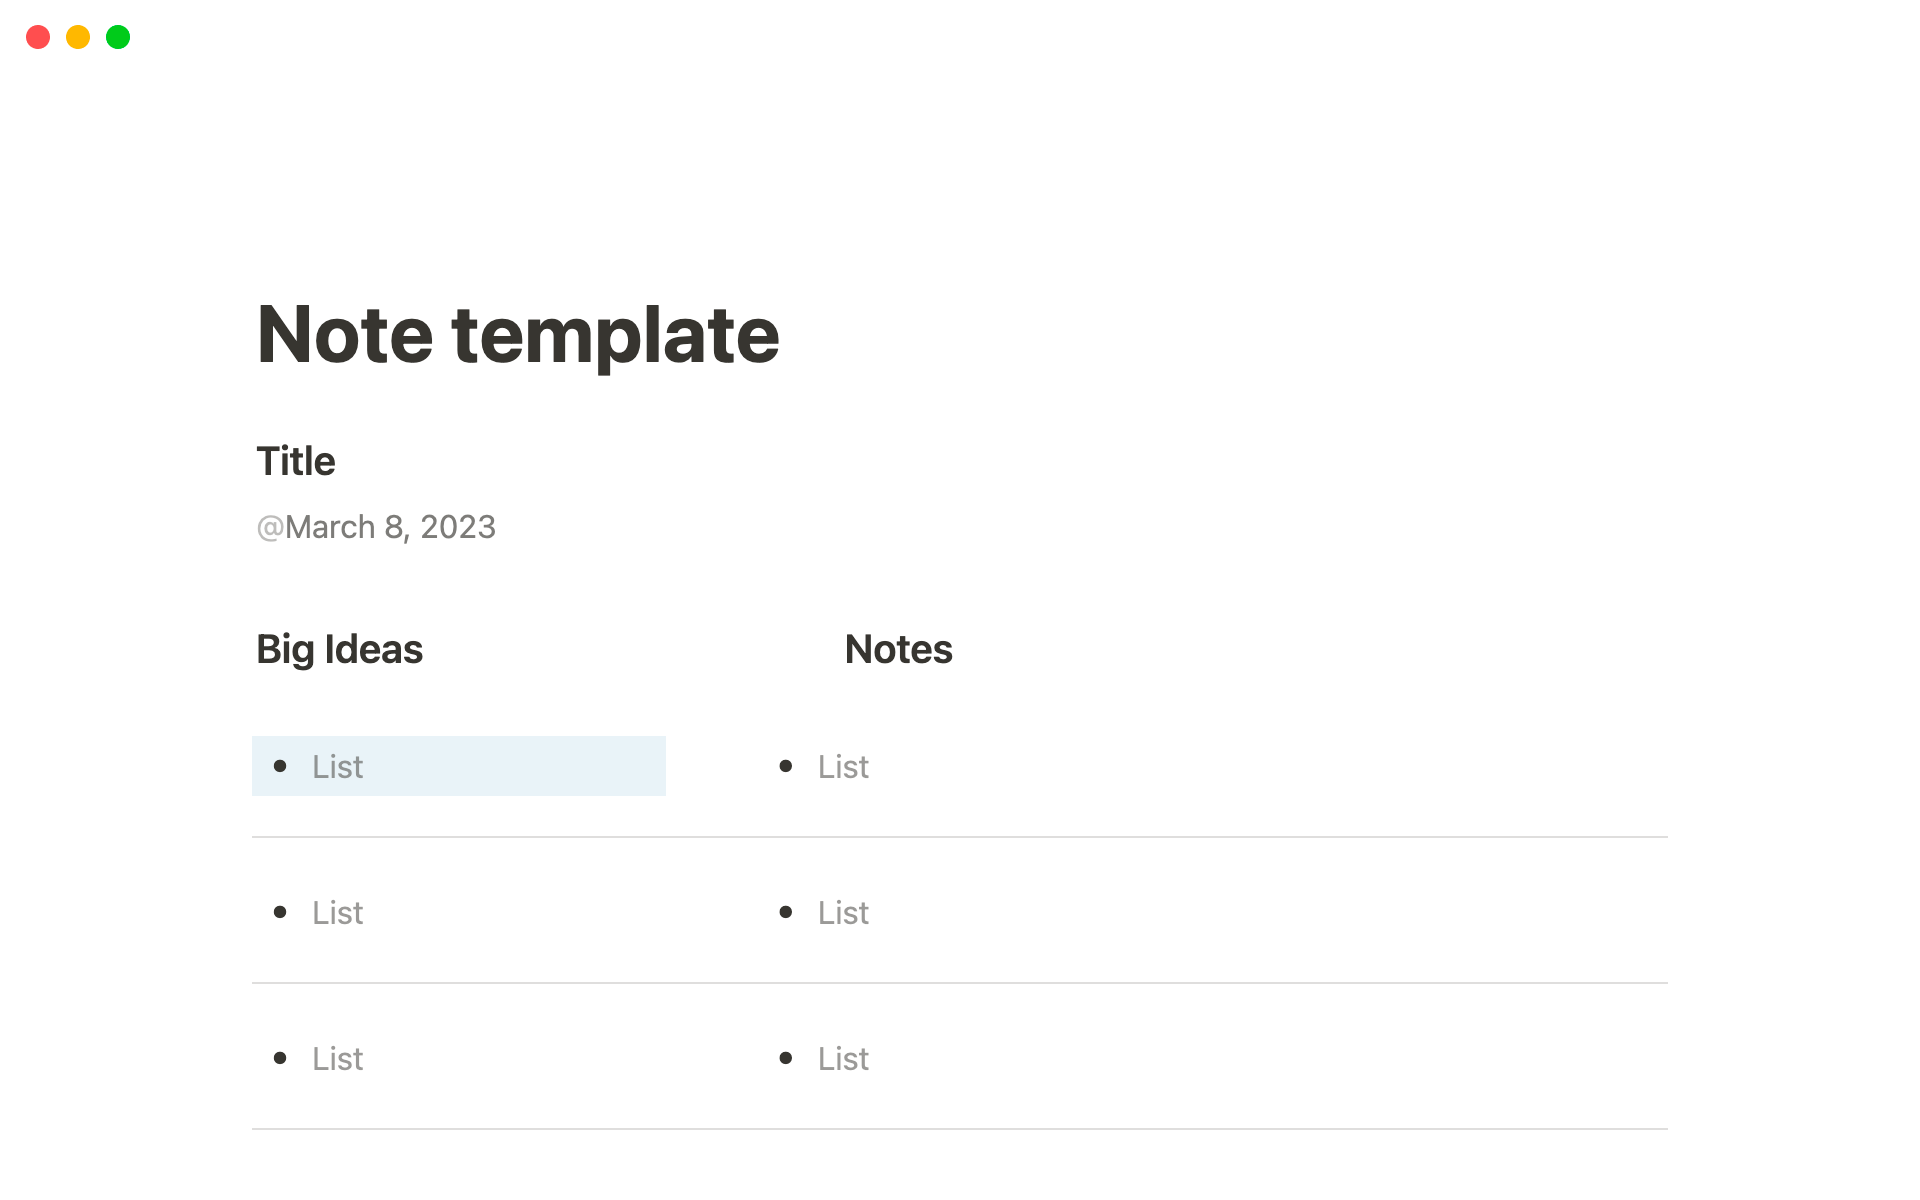The width and height of the screenshot is (1920, 1200).
Task: Click the bullet point beside the highlighted List item
Action: 282,766
